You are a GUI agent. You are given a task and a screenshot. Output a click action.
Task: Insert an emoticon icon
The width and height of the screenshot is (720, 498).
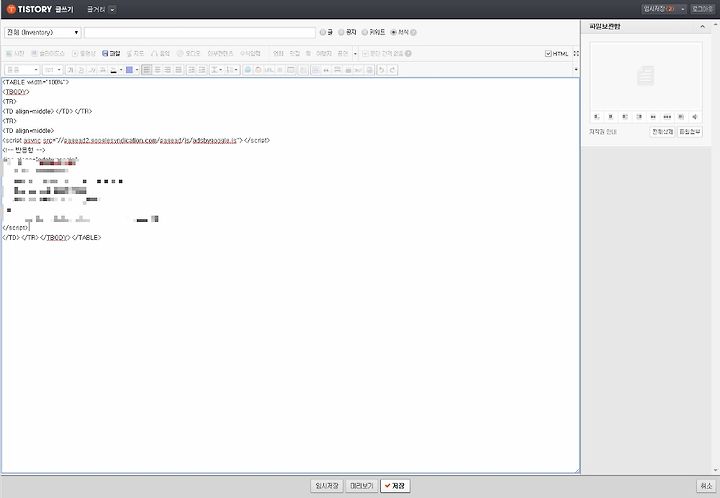pos(248,70)
